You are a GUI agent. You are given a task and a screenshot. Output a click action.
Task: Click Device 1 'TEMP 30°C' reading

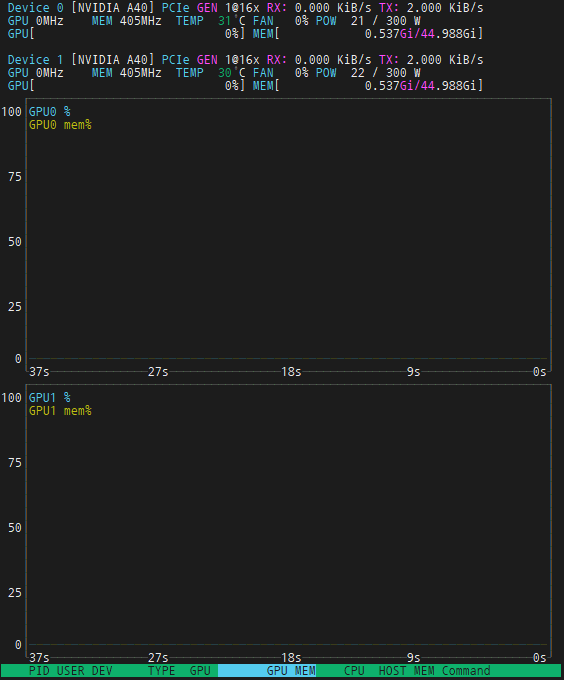(211, 73)
